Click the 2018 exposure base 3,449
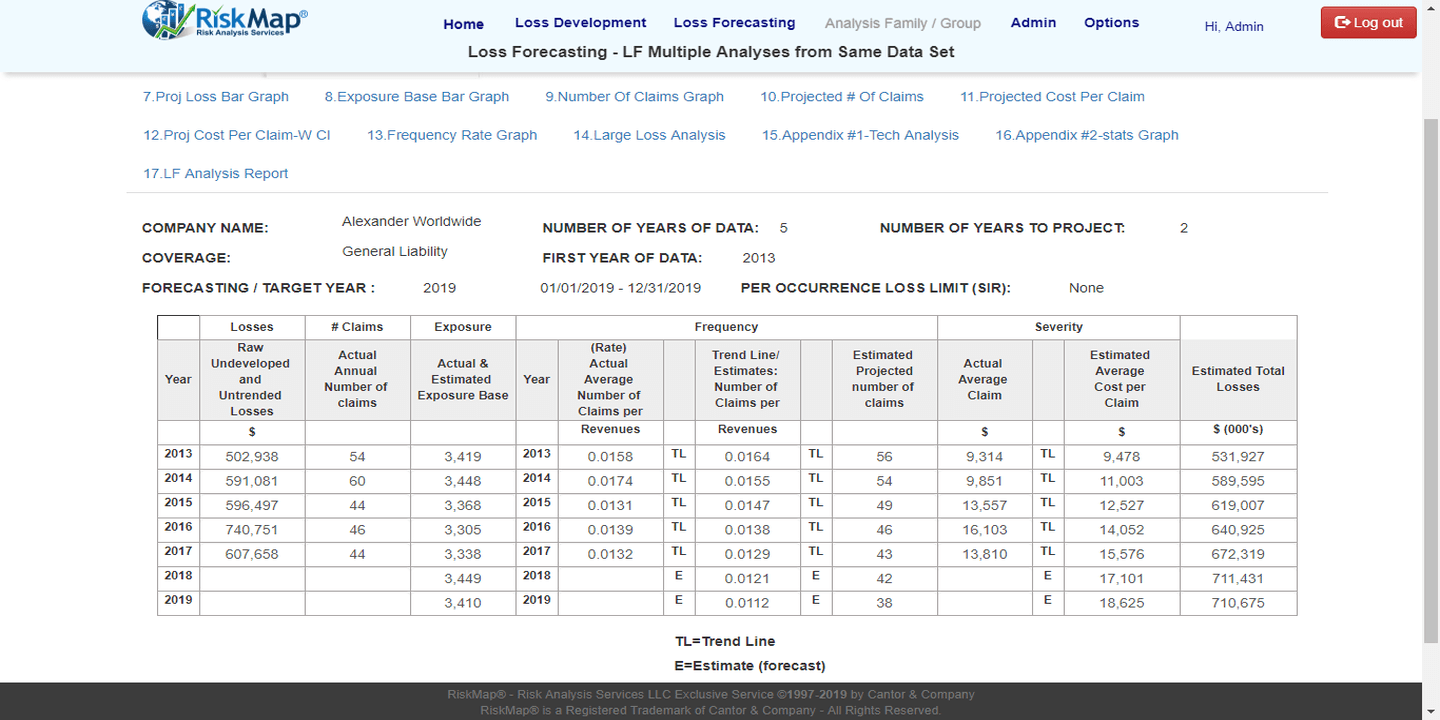1440x720 pixels. click(463, 578)
